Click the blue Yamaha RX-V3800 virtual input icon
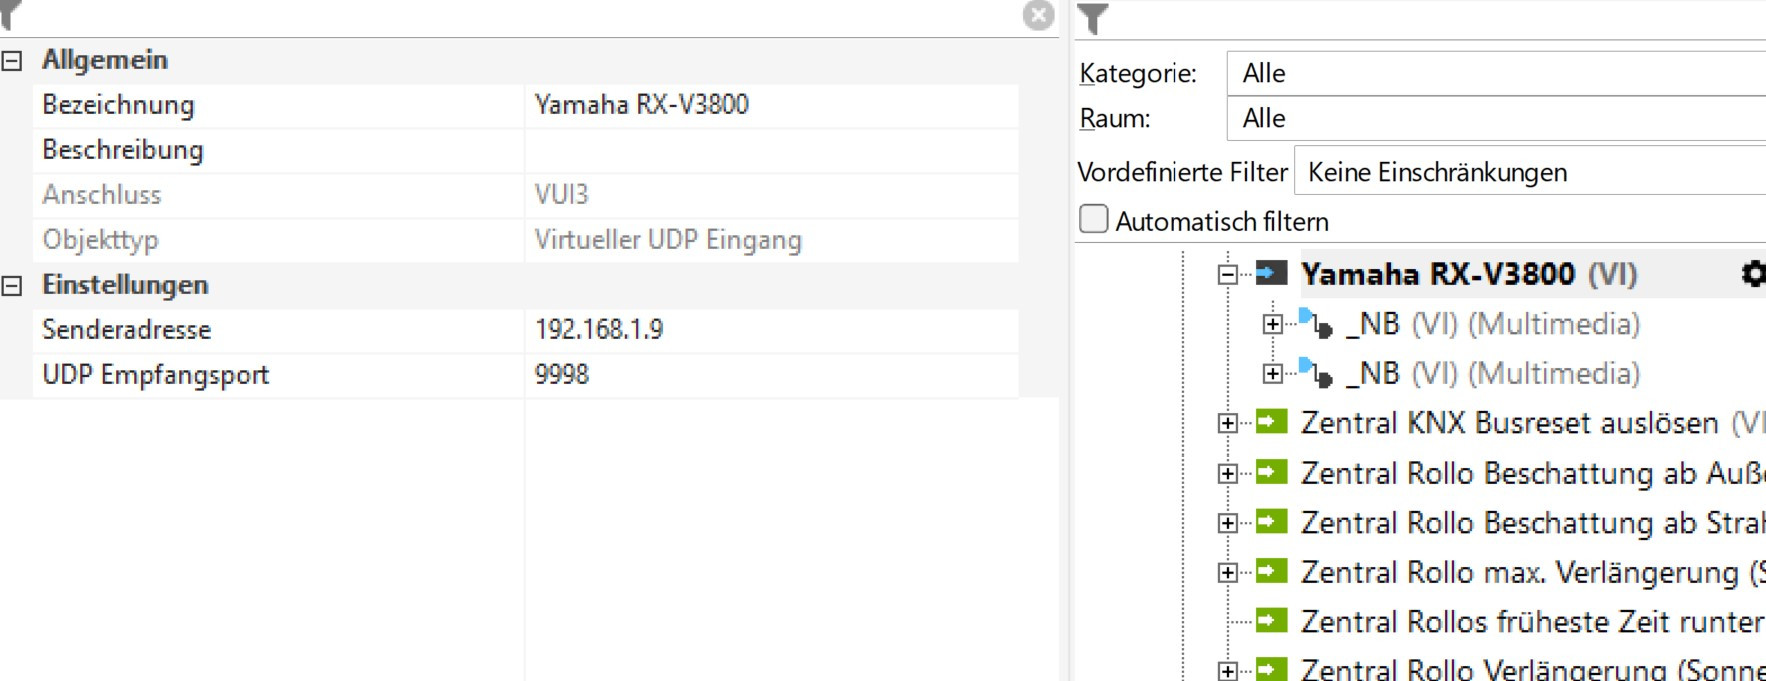 (x=1271, y=273)
